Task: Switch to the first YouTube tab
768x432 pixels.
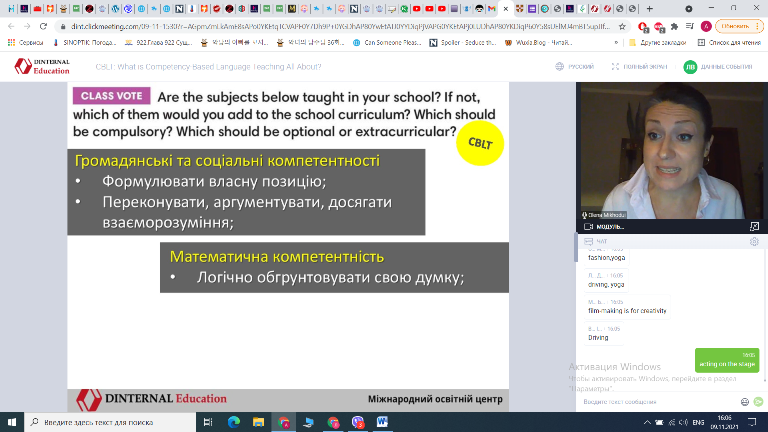Action: pyautogui.click(x=417, y=8)
